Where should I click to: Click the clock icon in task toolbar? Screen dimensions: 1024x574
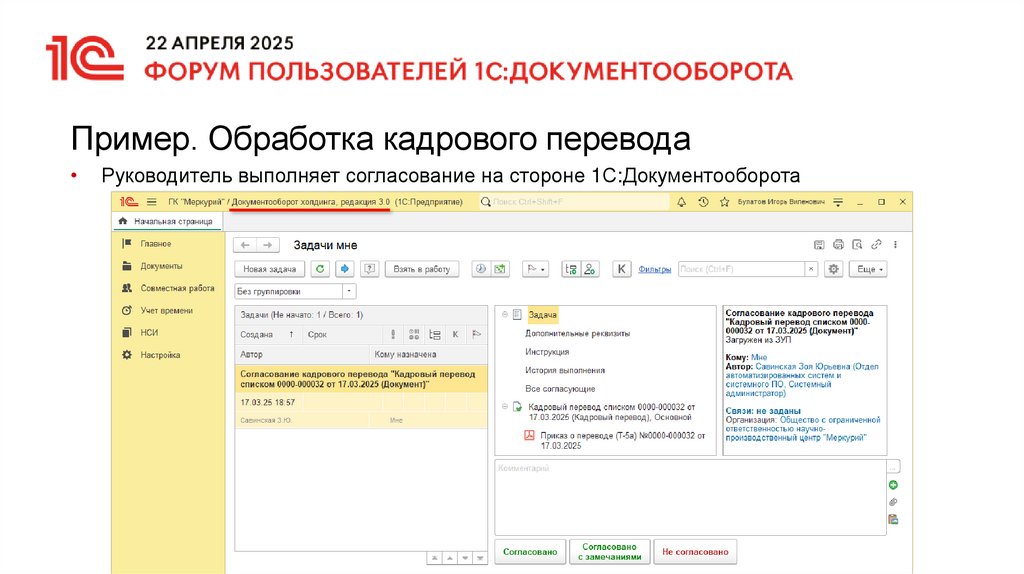tap(481, 269)
